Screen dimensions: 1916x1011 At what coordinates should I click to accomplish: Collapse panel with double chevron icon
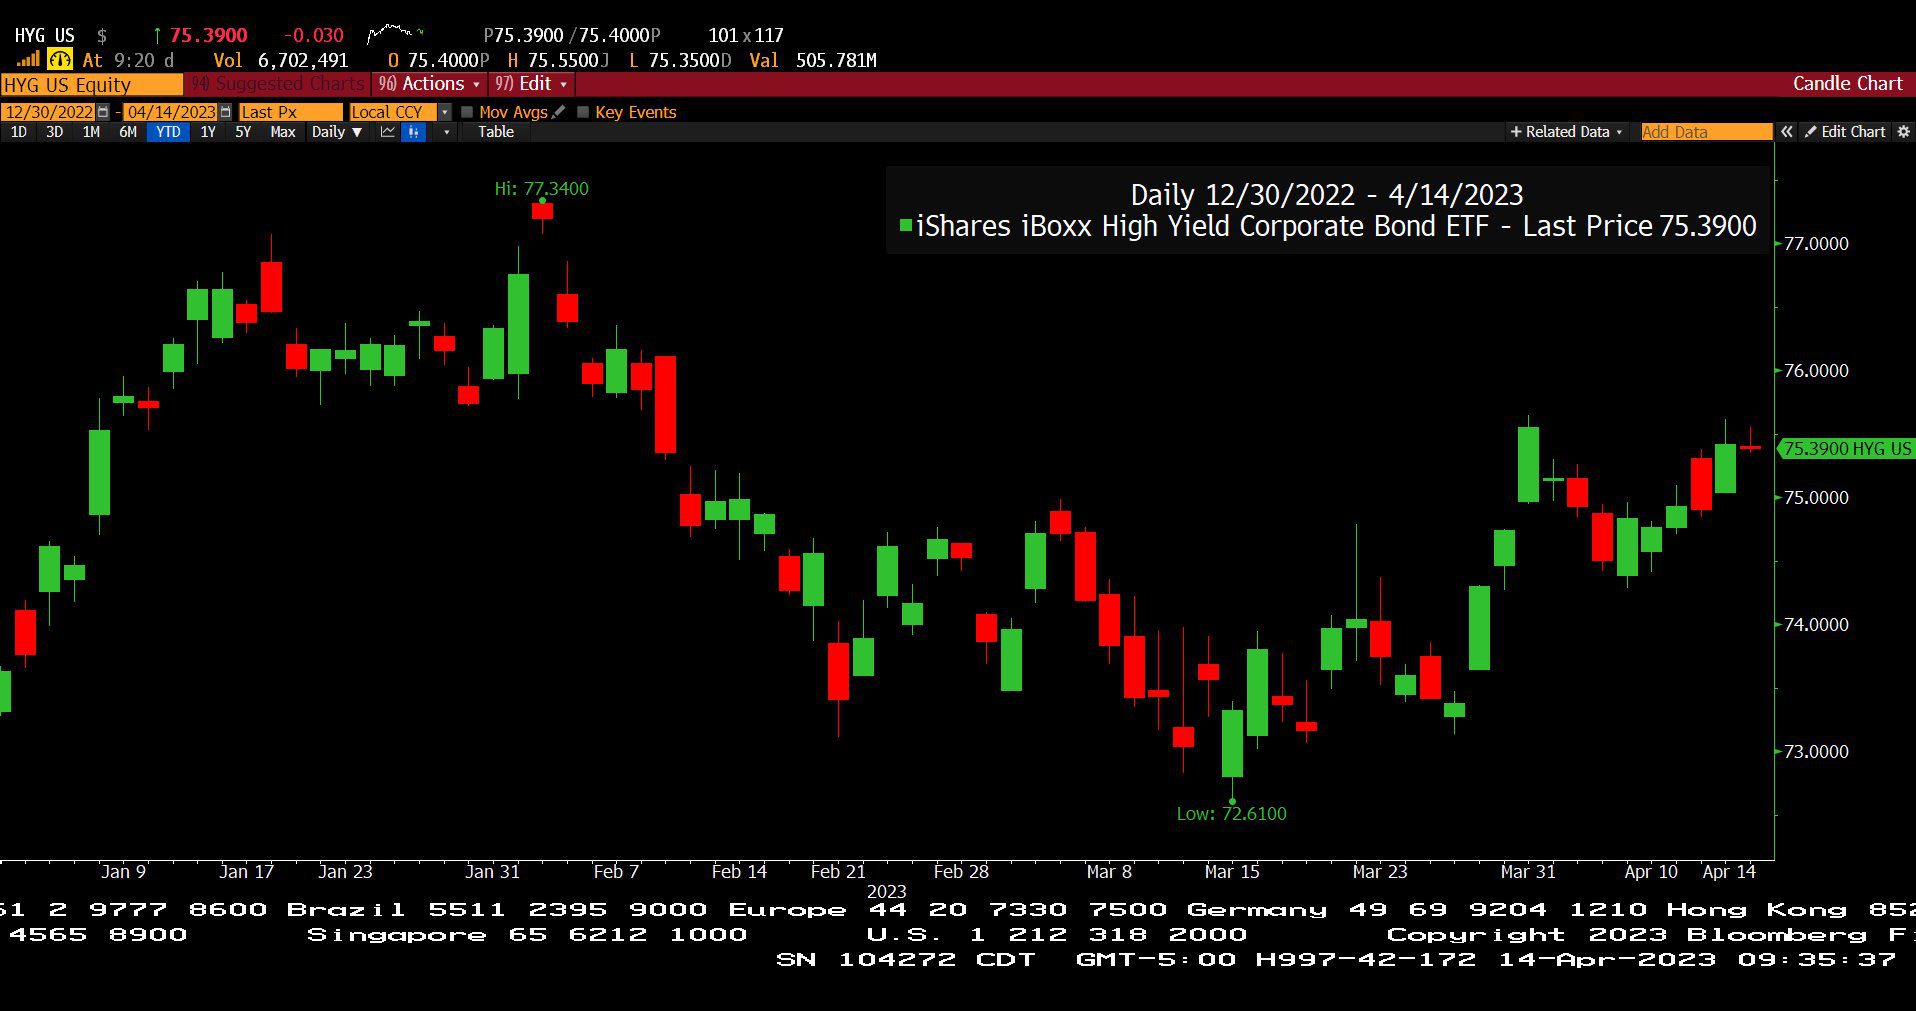(1786, 132)
